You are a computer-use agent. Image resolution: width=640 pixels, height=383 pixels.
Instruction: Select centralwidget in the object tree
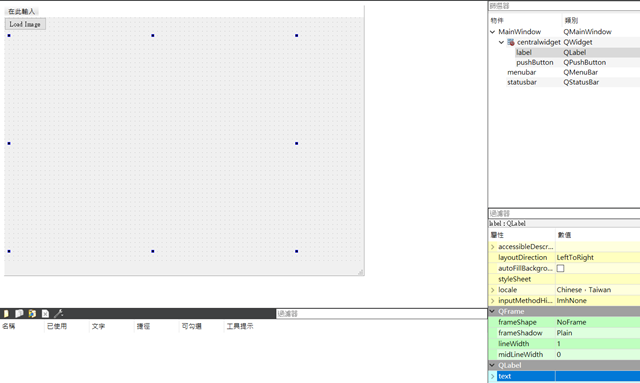click(539, 42)
